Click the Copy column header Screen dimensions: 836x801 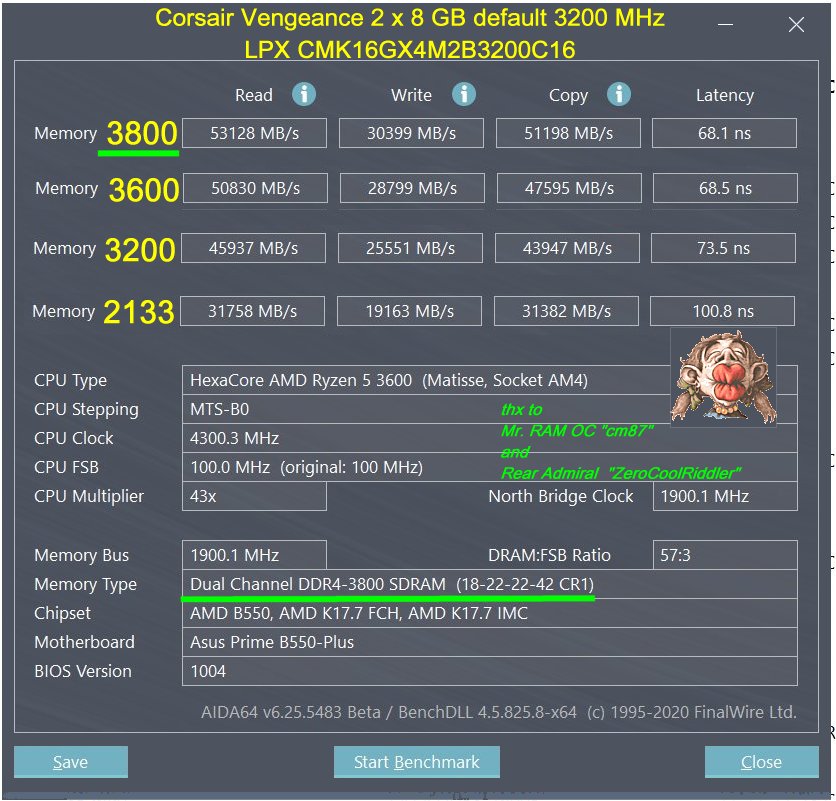tap(568, 95)
